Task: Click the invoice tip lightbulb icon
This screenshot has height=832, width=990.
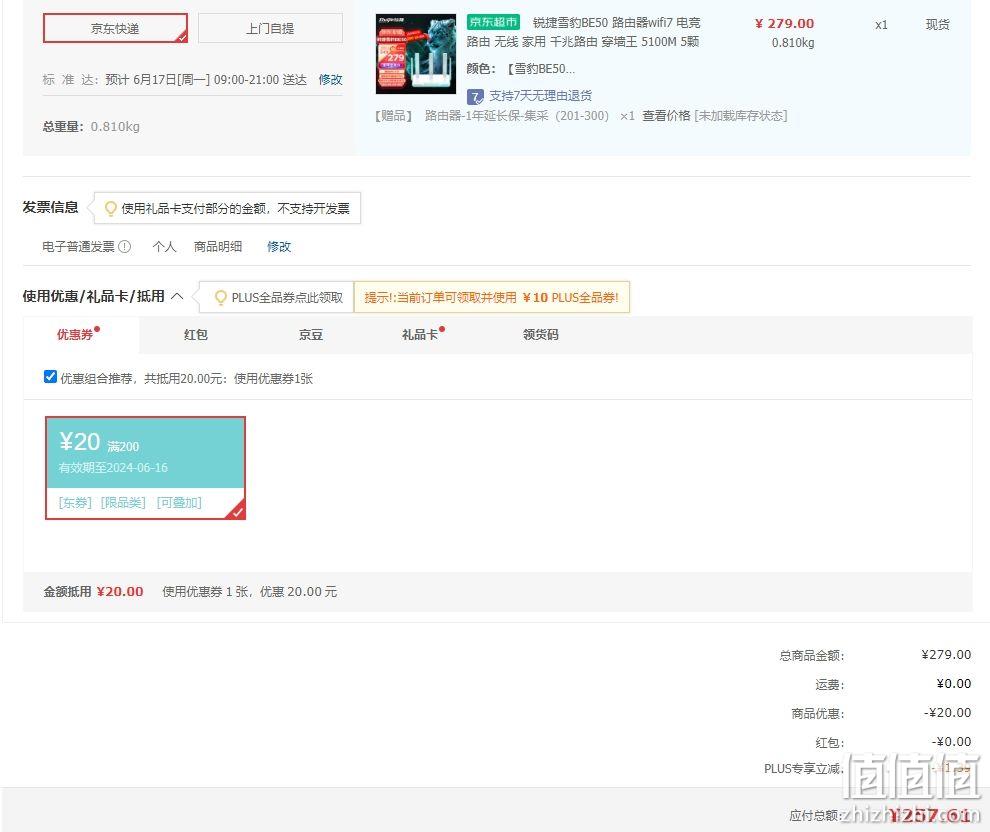Action: [110, 208]
